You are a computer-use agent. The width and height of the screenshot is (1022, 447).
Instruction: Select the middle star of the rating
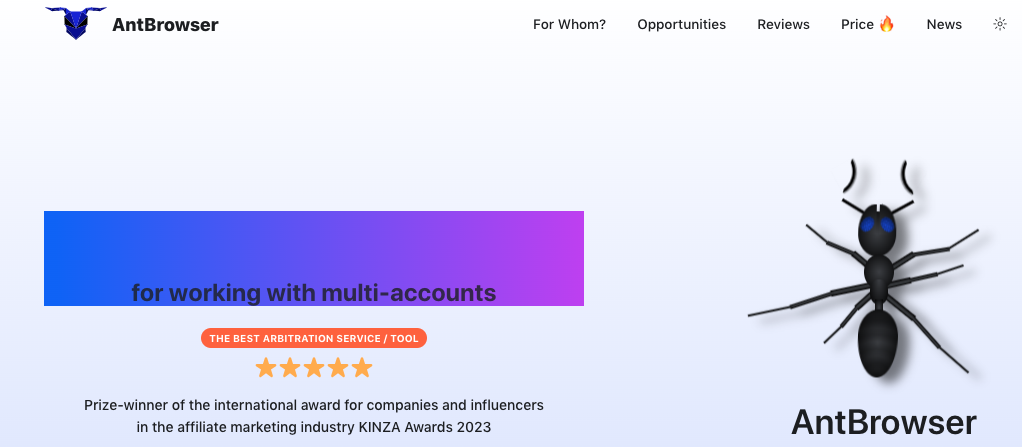point(314,368)
